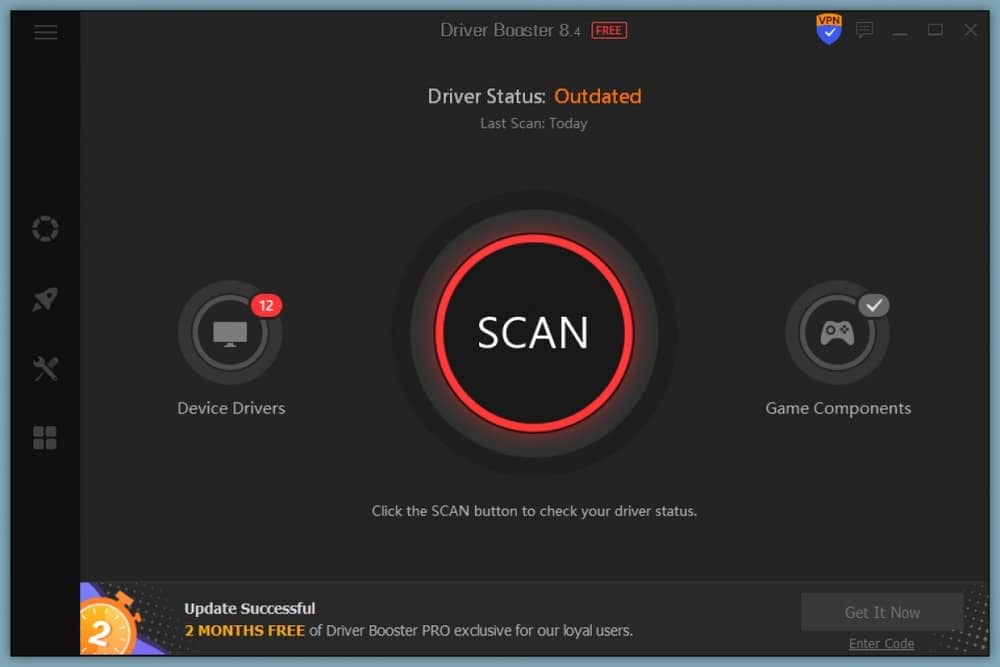Click the VPN shield icon
This screenshot has width=1000, height=667.
tap(828, 30)
